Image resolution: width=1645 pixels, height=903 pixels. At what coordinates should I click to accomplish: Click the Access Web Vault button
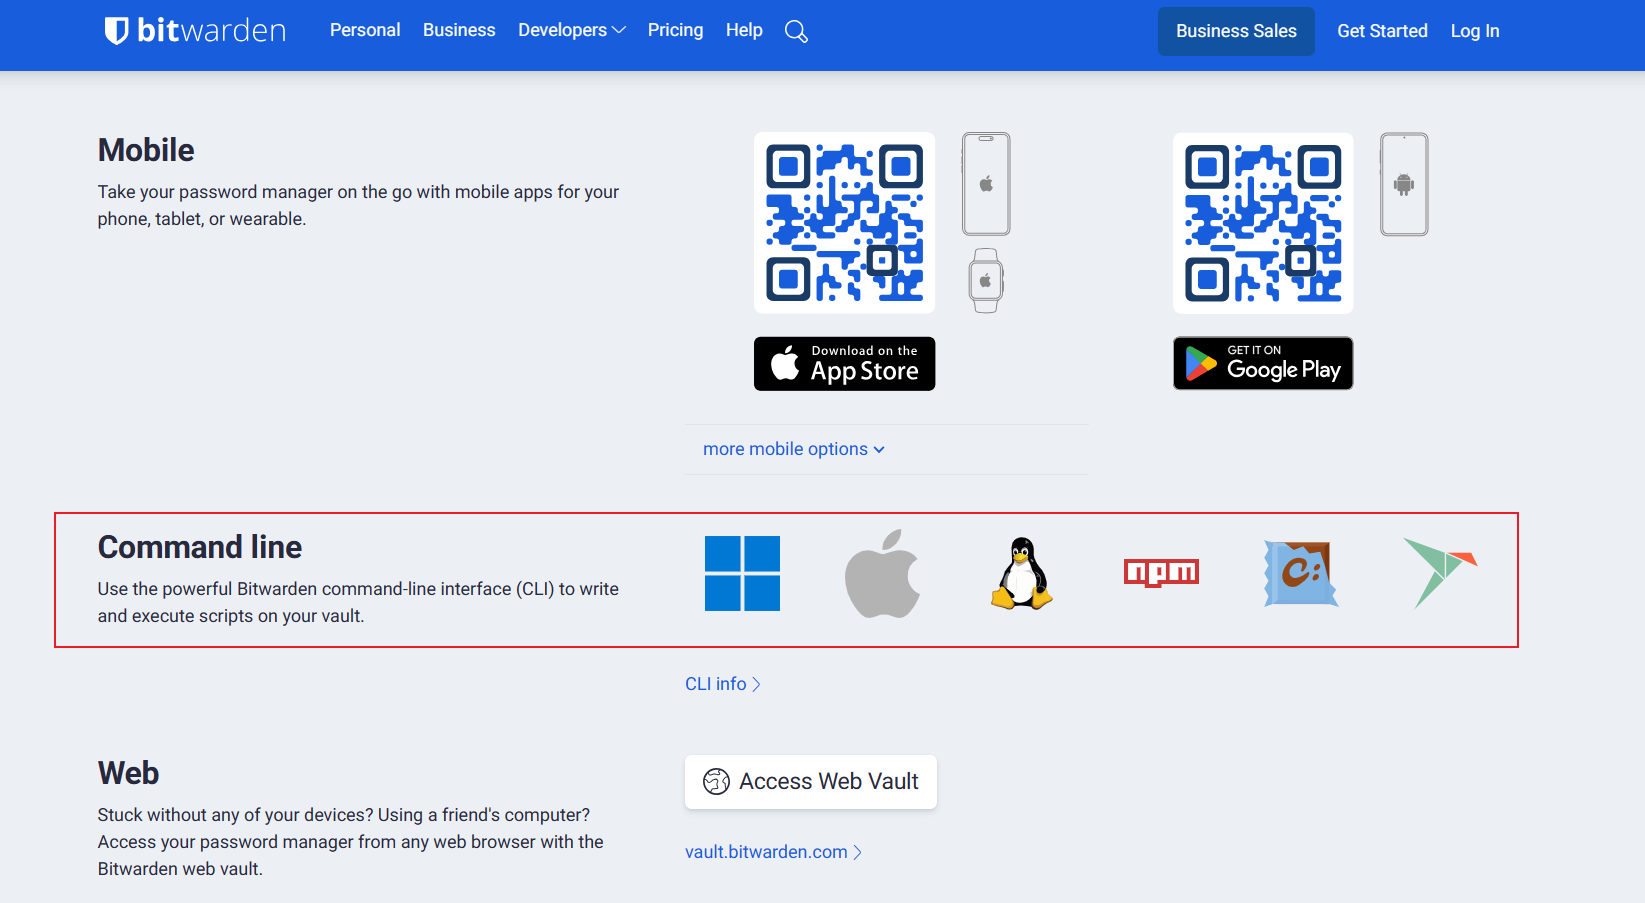811,782
